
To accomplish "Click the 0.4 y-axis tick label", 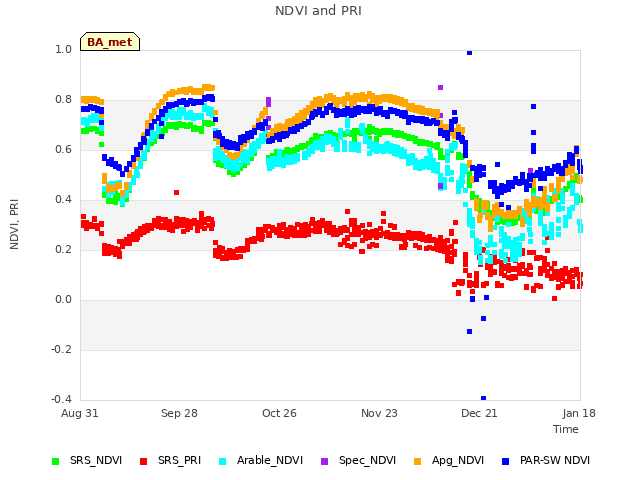I will click(x=63, y=200).
